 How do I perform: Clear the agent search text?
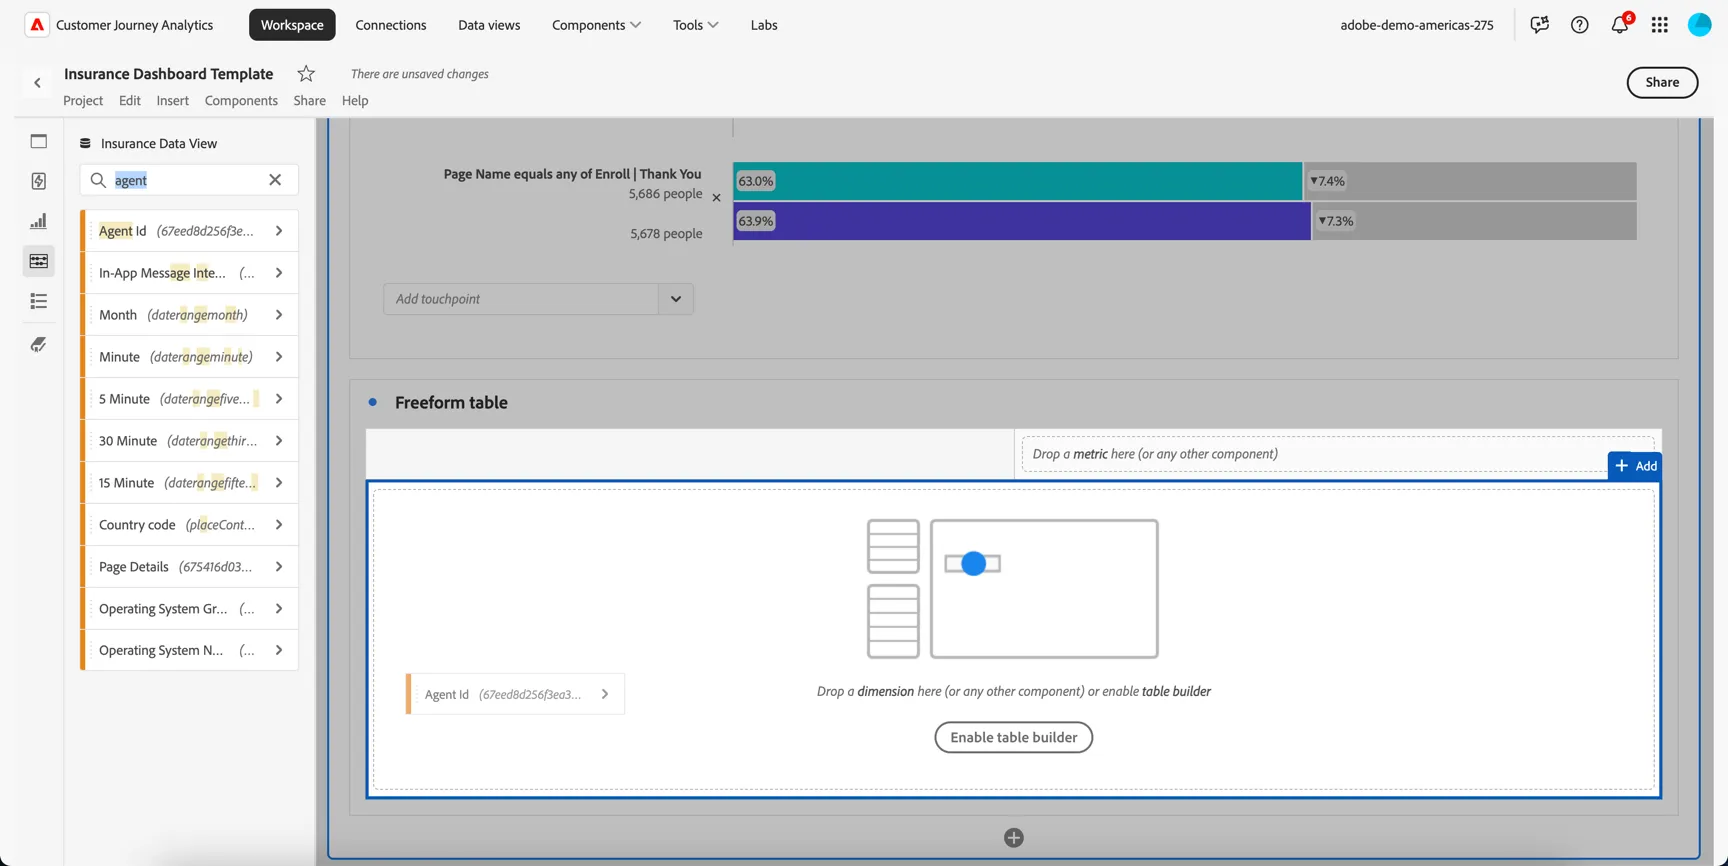click(275, 180)
